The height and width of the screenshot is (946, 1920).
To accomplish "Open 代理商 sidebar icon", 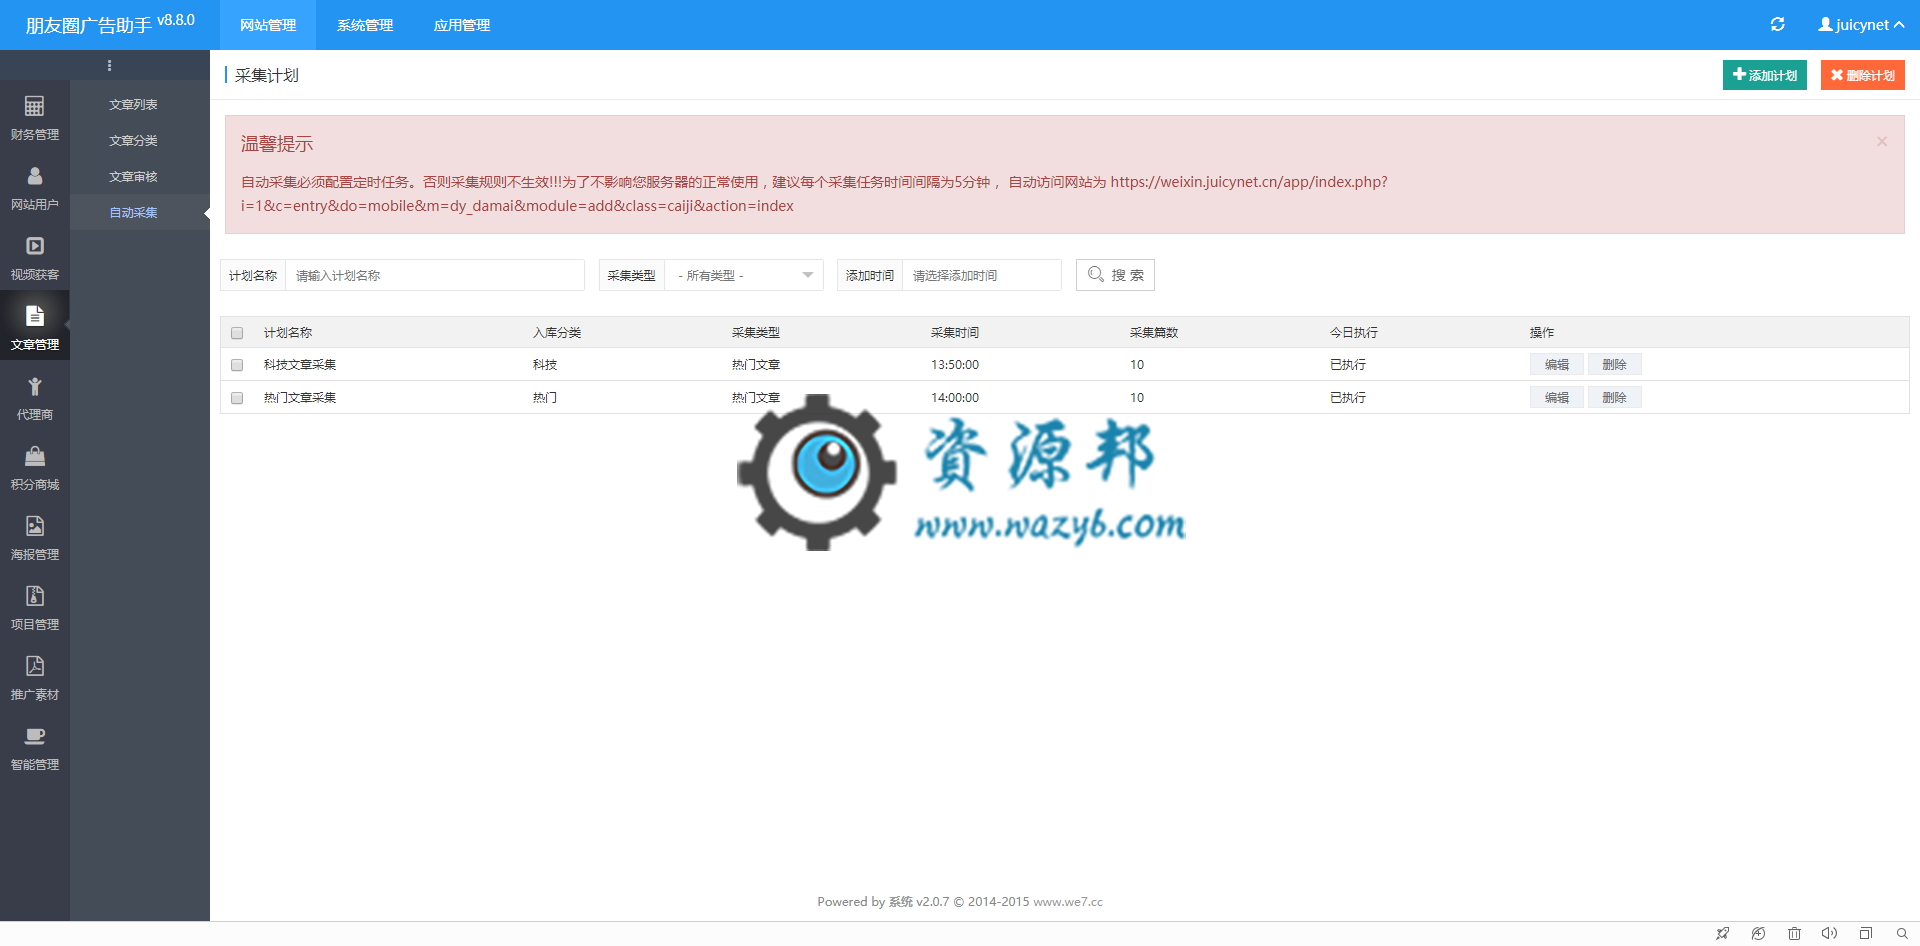I will point(35,396).
